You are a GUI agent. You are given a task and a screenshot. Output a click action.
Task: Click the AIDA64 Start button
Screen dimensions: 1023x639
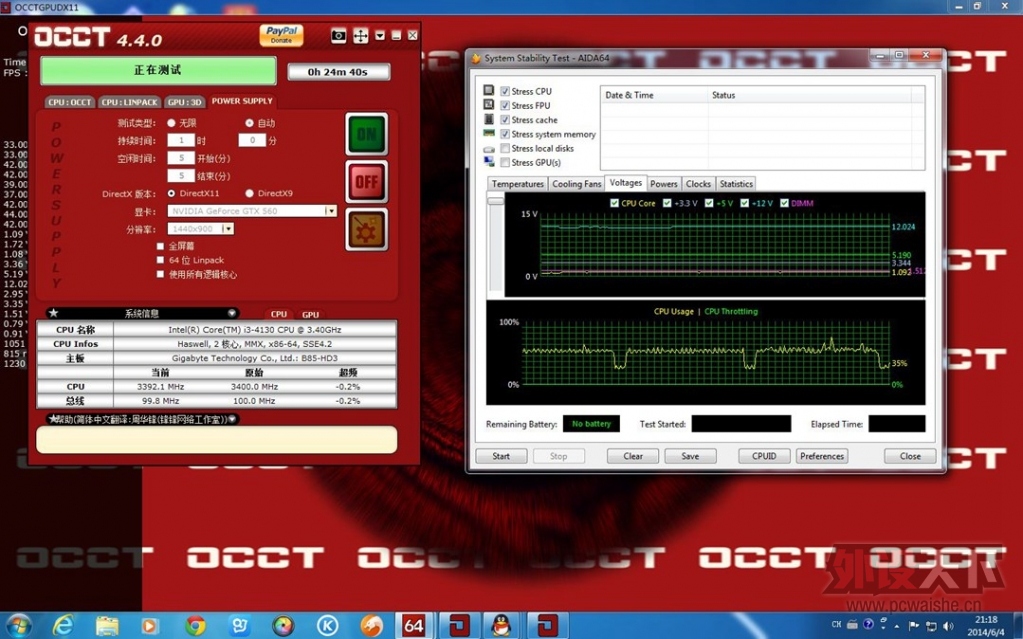click(x=501, y=456)
